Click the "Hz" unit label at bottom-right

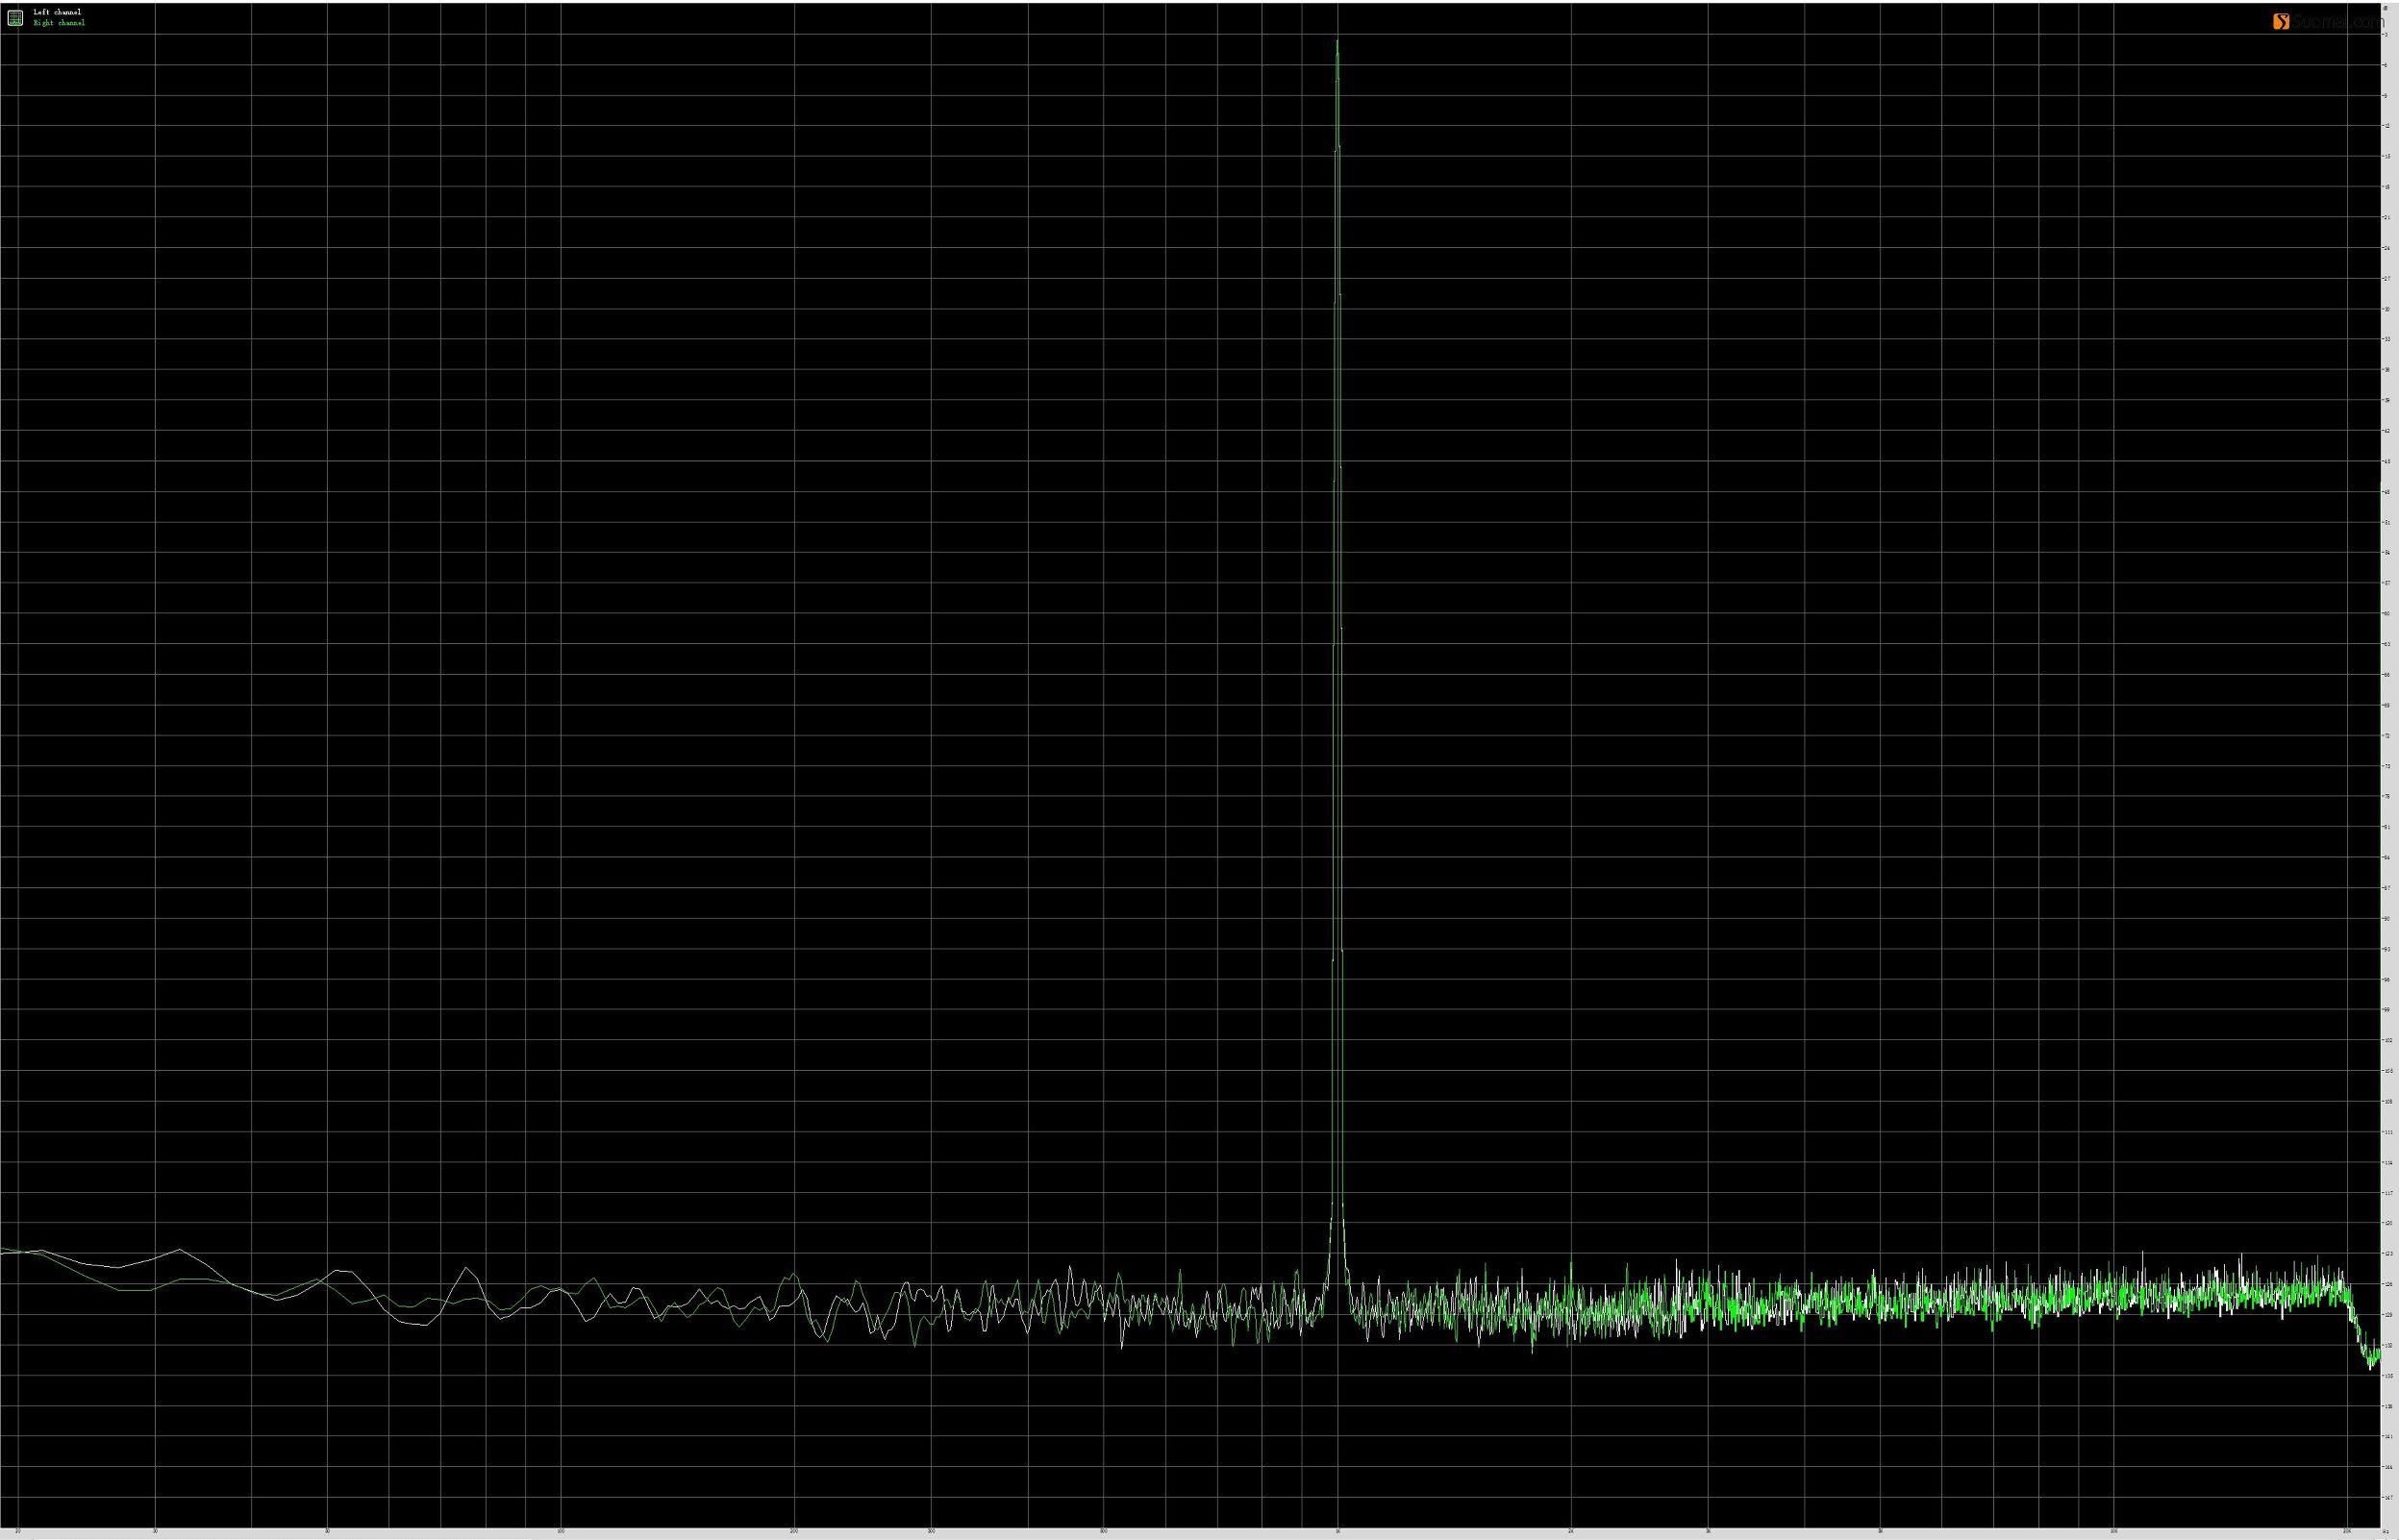coord(2386,1531)
